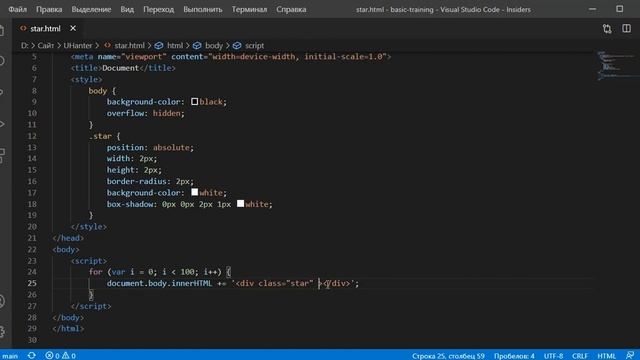Click Строка 25, столбец 59 status entry
640x360 pixels.
click(448, 356)
